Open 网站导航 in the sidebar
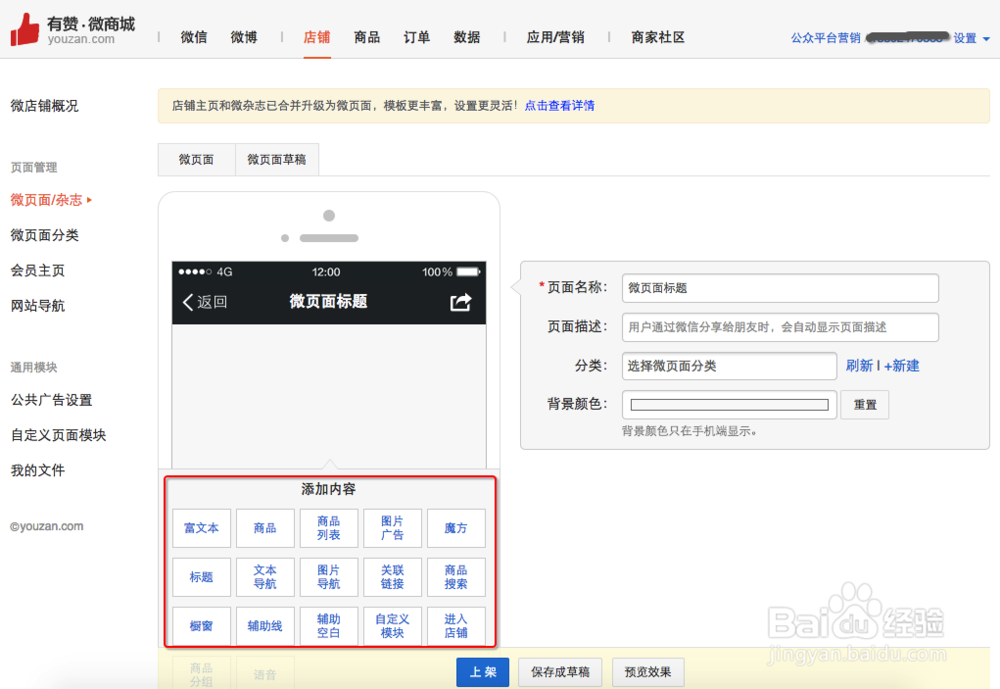 (38, 306)
